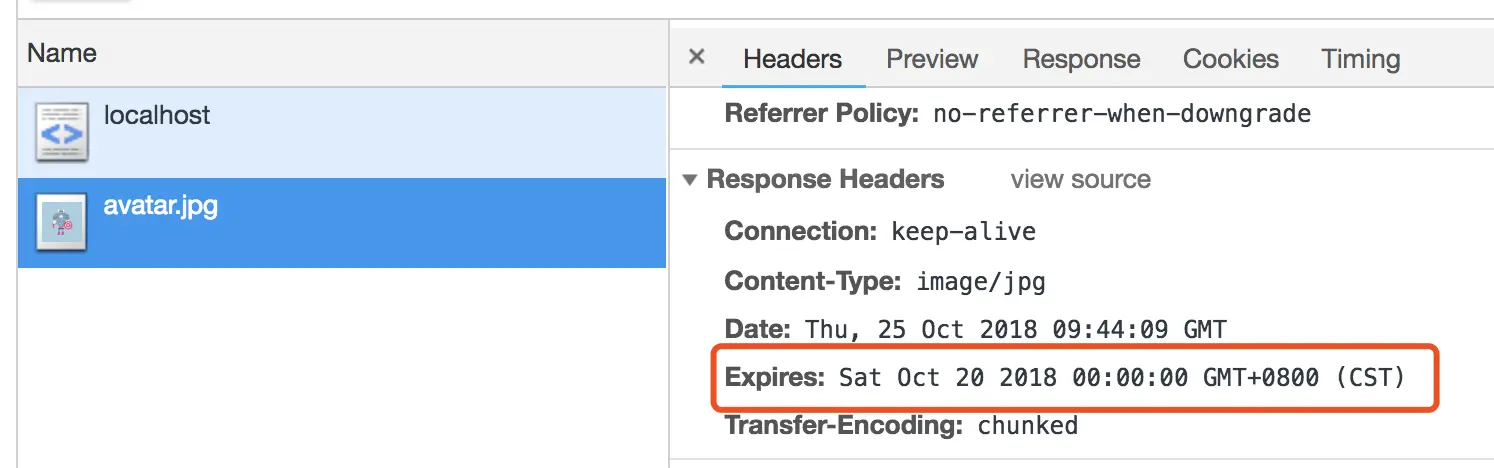Image resolution: width=1494 pixels, height=468 pixels.
Task: Click the view source link
Action: [x=1080, y=180]
